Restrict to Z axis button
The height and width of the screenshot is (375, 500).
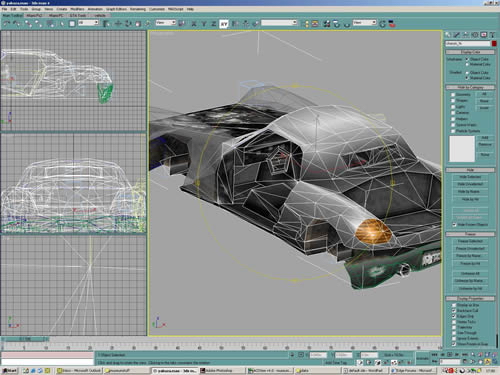(214, 24)
